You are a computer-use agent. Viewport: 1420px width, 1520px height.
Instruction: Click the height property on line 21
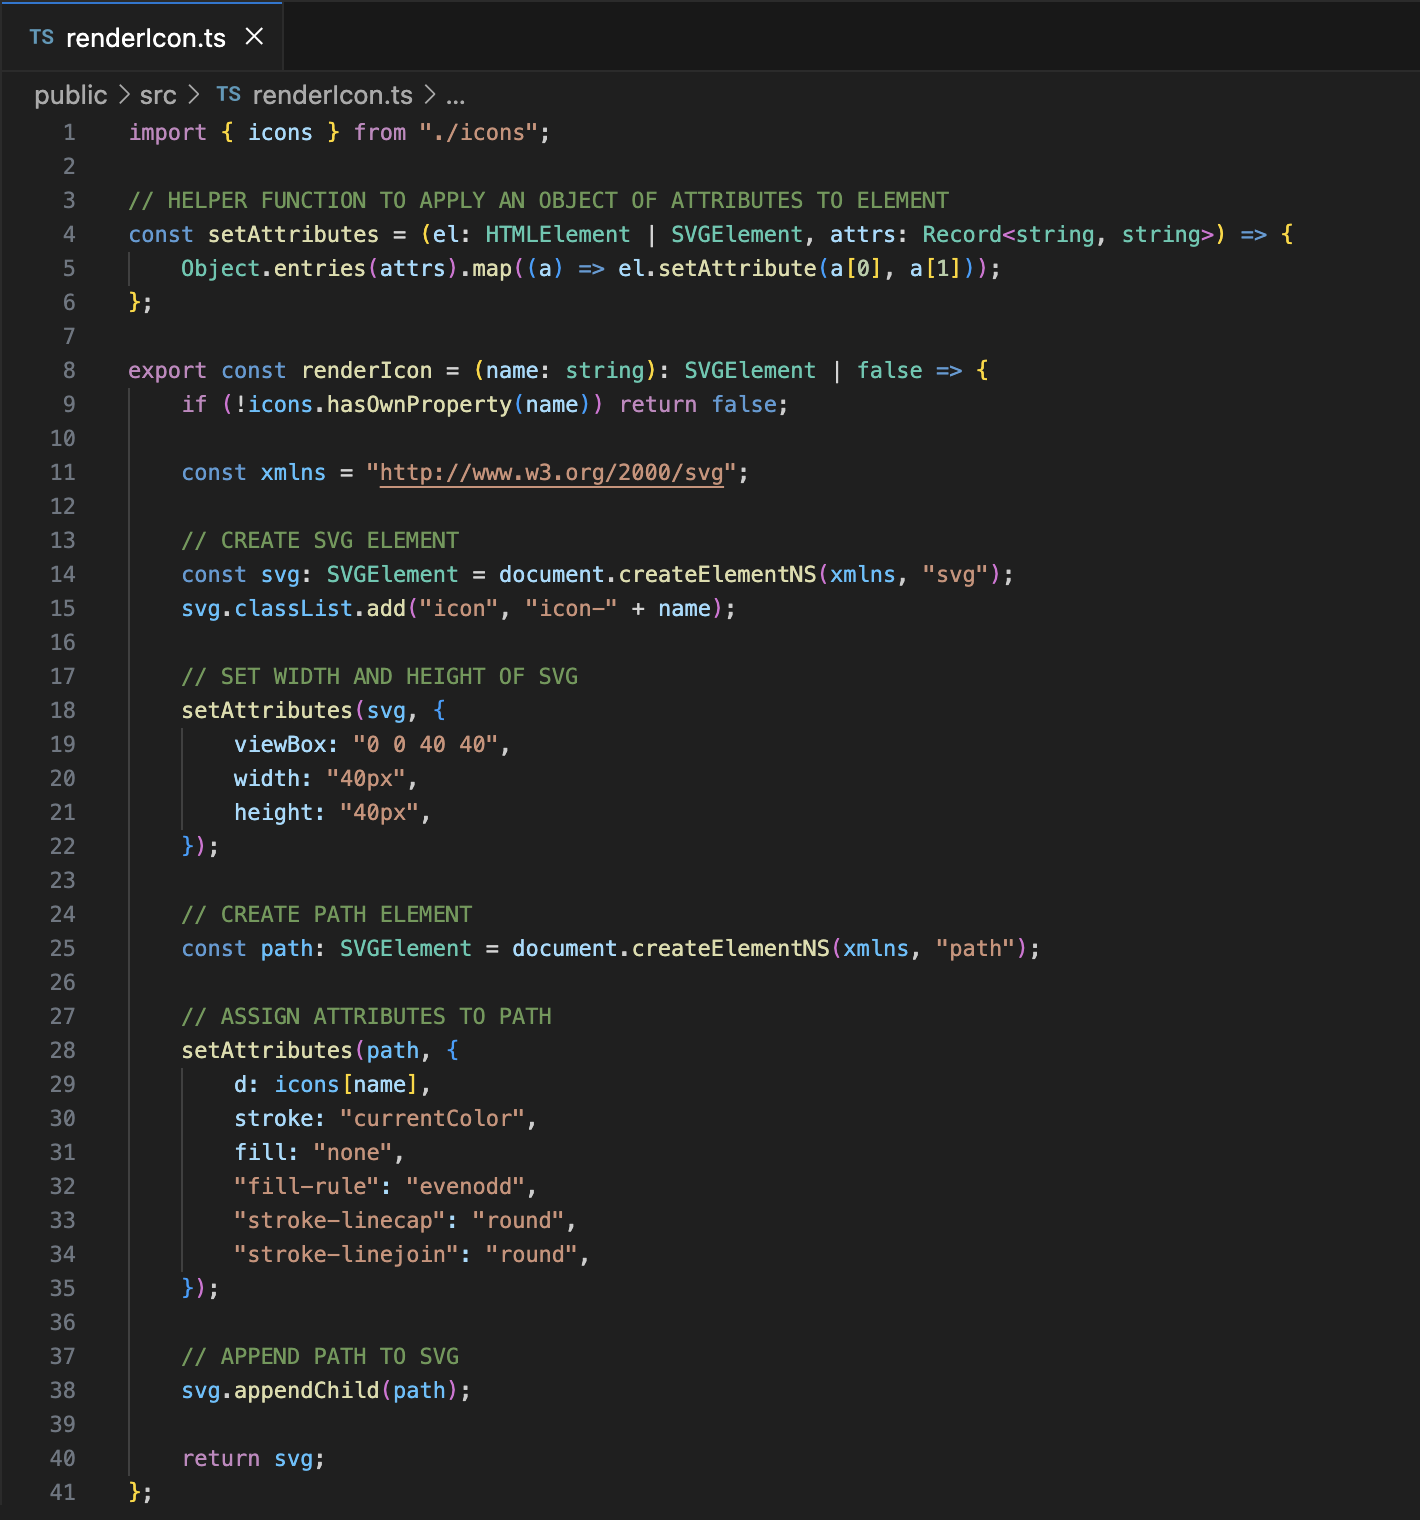273,812
